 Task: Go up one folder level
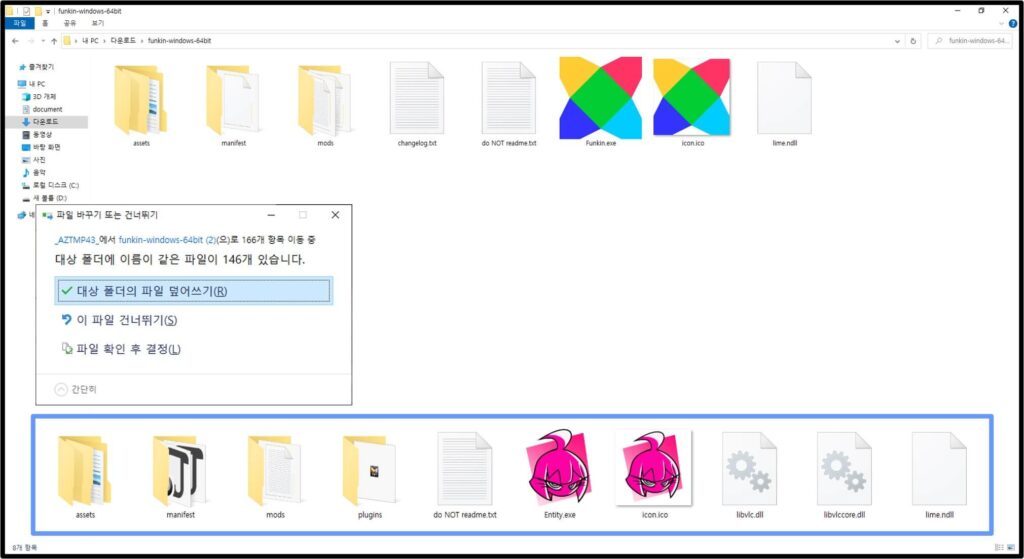click(54, 40)
